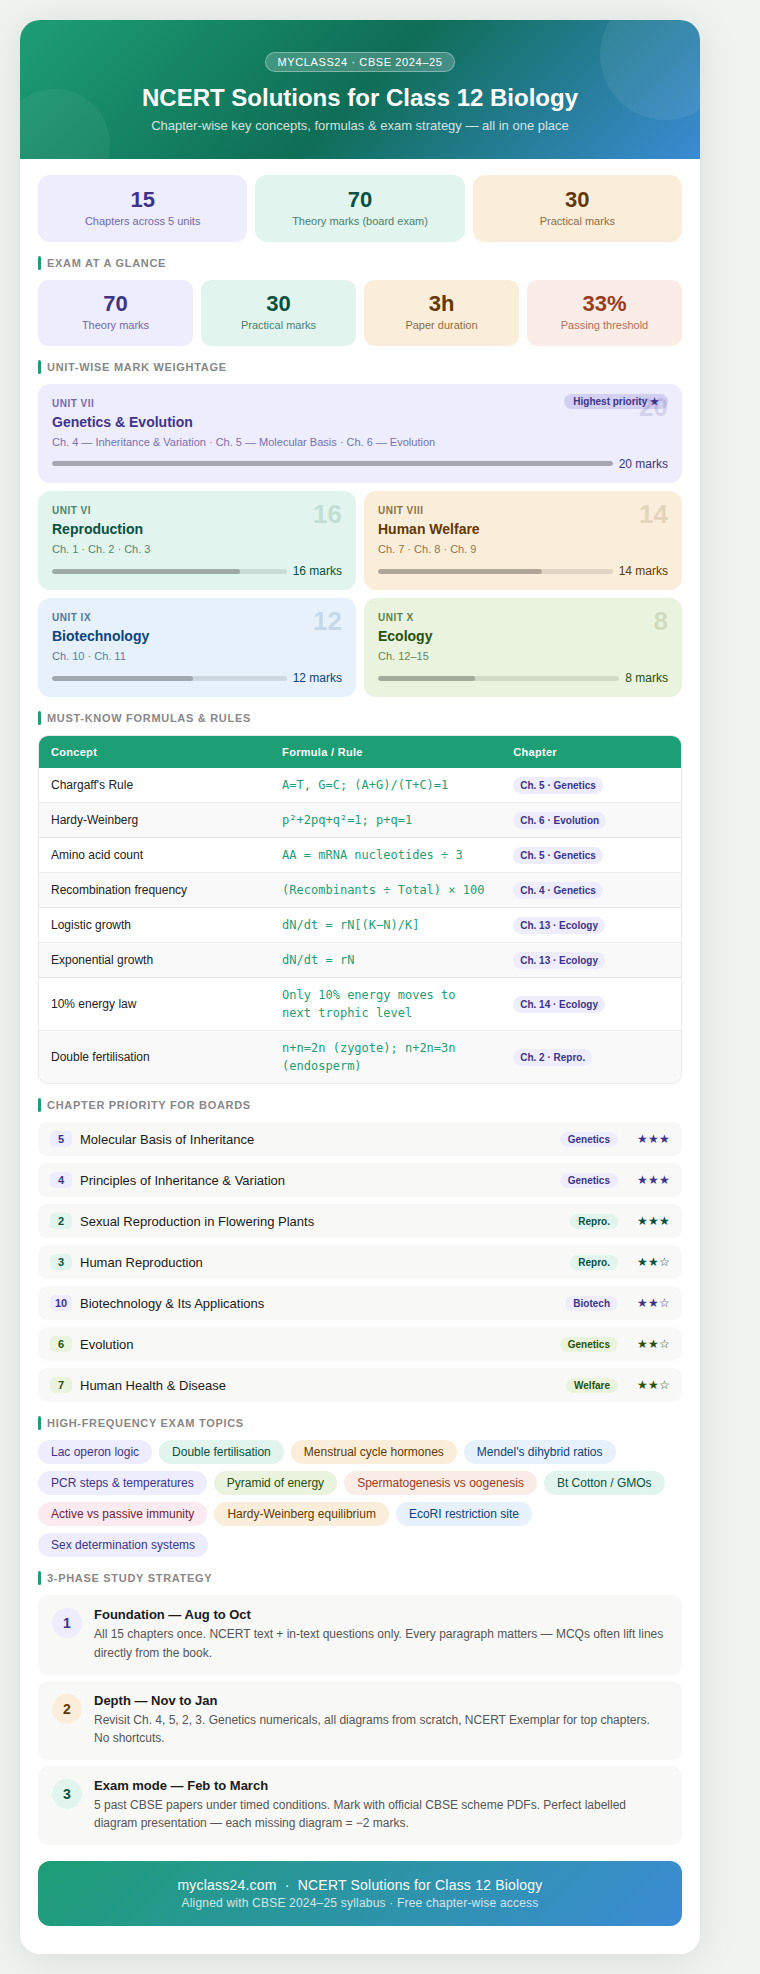Click the Highest priority star badge
The width and height of the screenshot is (760, 1974).
(616, 401)
